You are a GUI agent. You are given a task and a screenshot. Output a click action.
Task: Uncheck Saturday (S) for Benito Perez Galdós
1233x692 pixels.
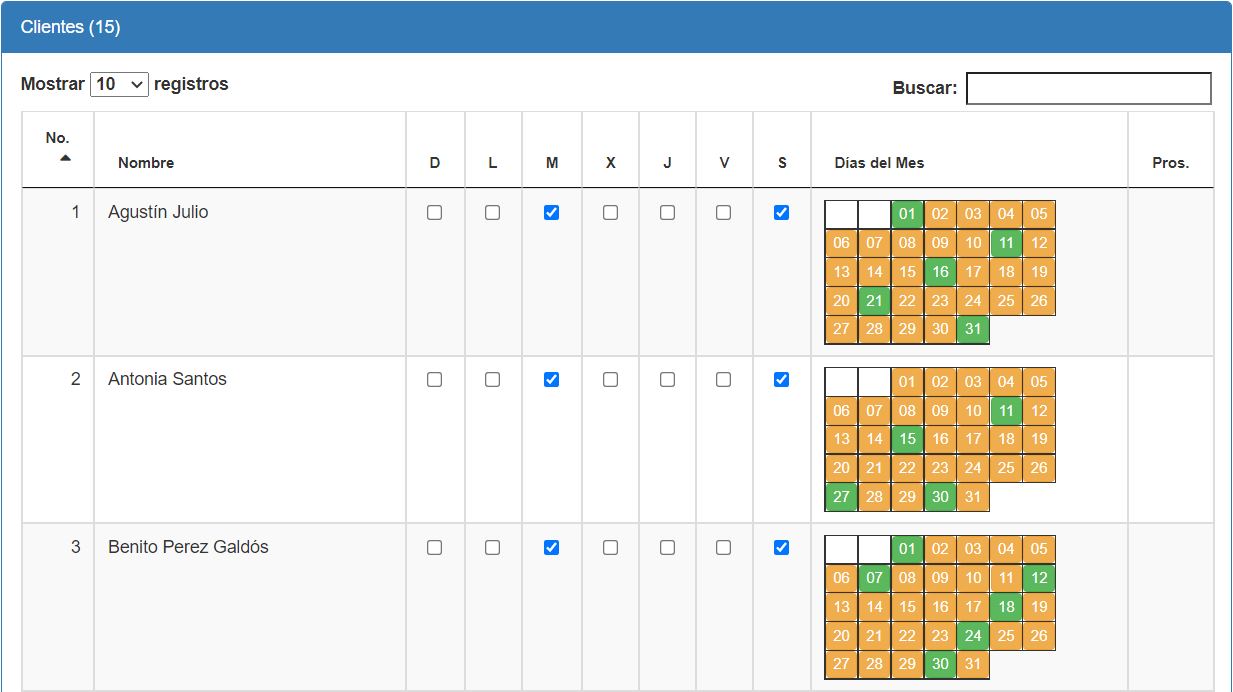[782, 548]
